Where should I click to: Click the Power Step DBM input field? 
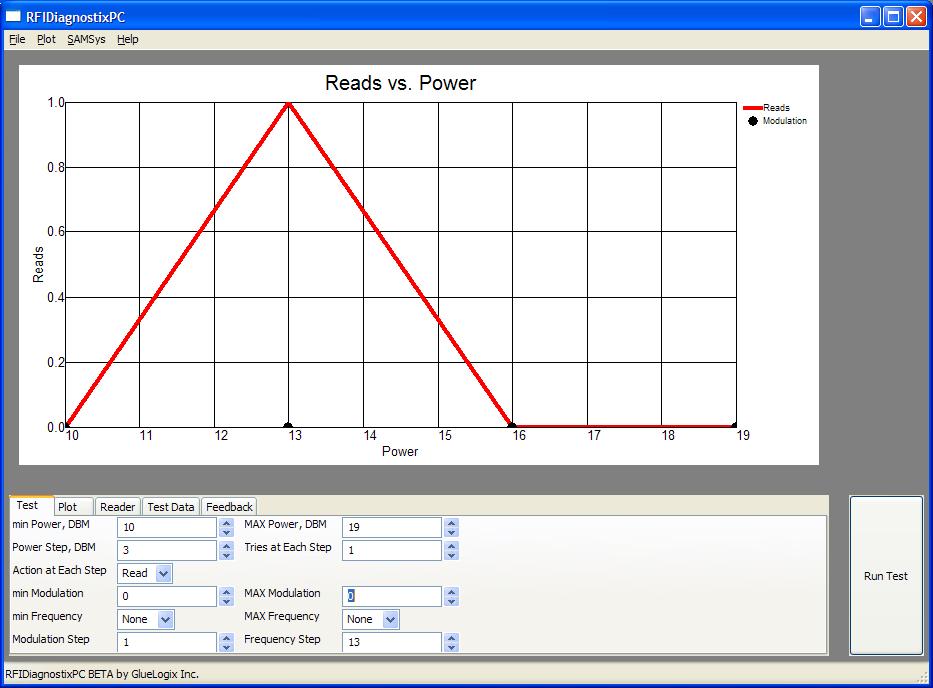167,550
